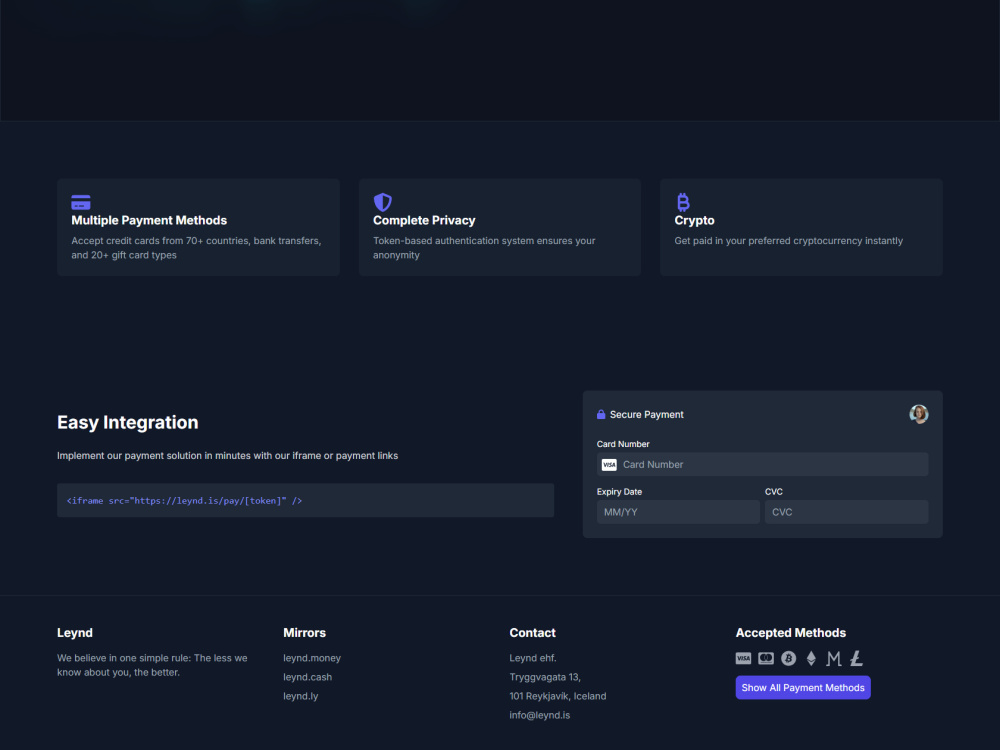Viewport: 1000px width, 750px height.
Task: Focus the MM/YY expiry date field
Action: (x=678, y=512)
